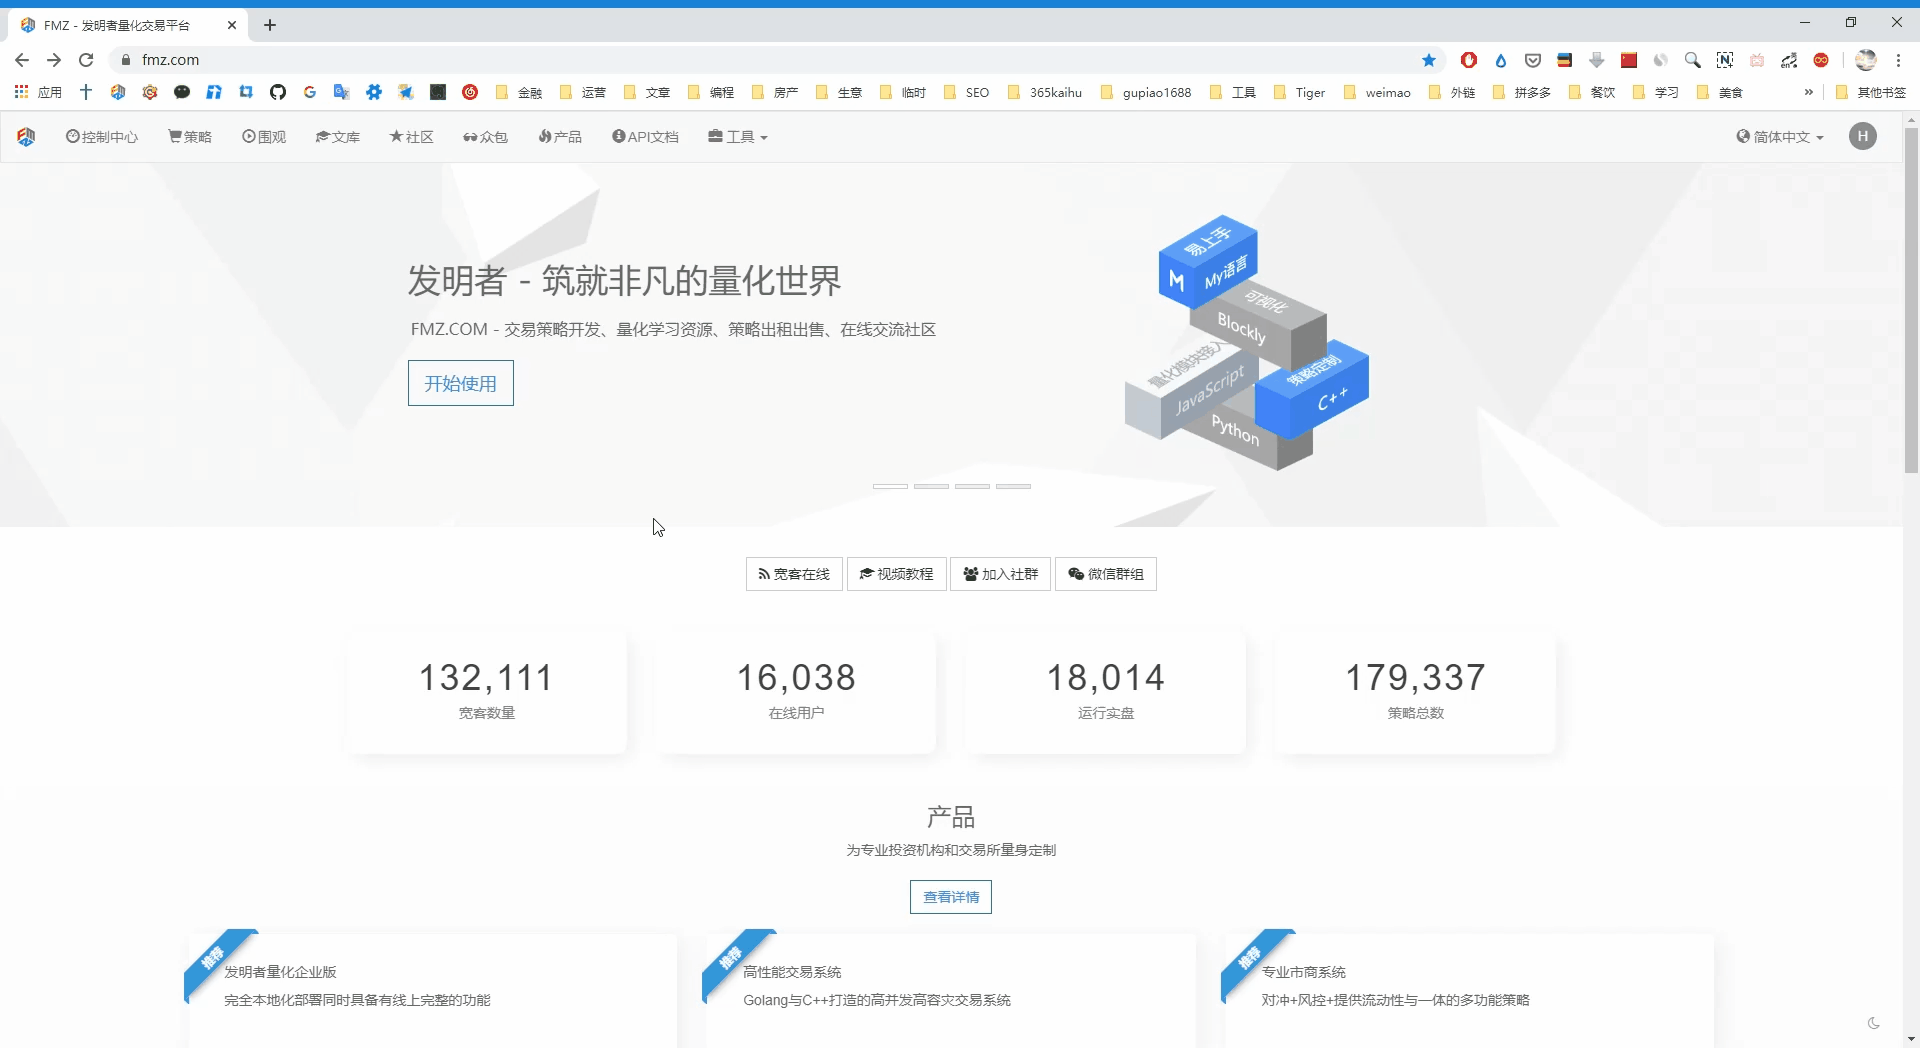This screenshot has height=1048, width=1920.
Task: Open the red swirl bookmark icon
Action: (470, 92)
